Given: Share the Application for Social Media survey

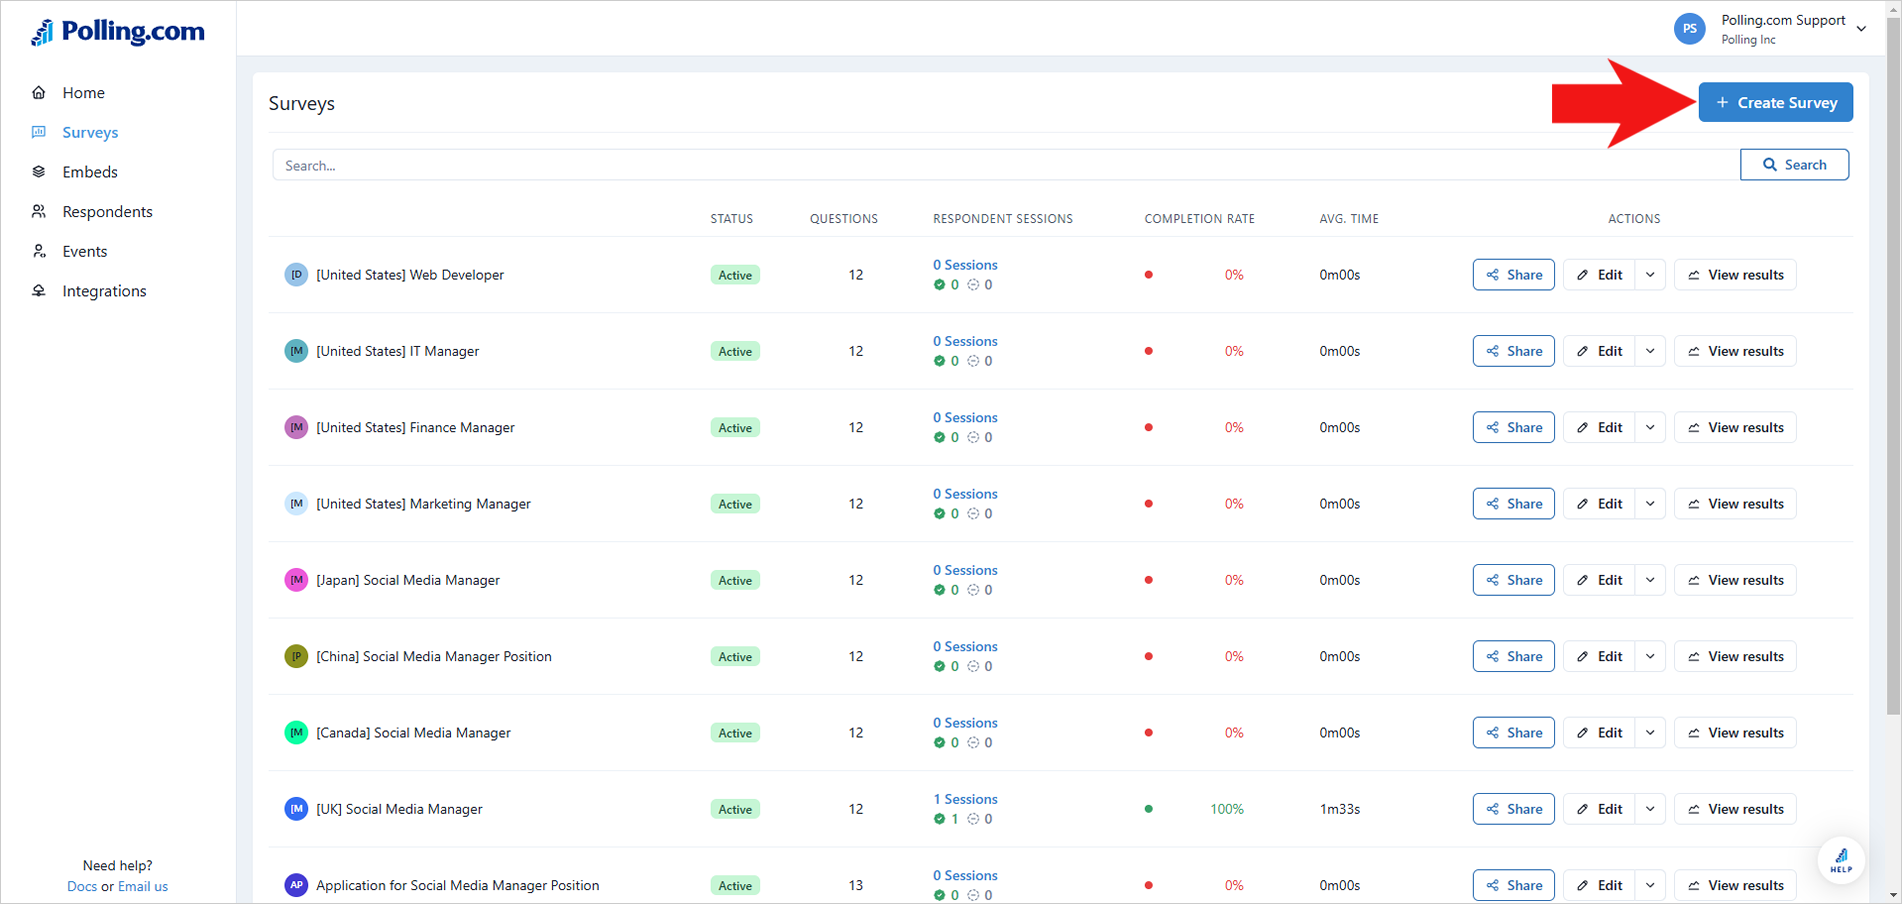Looking at the screenshot, I should pyautogui.click(x=1513, y=885).
